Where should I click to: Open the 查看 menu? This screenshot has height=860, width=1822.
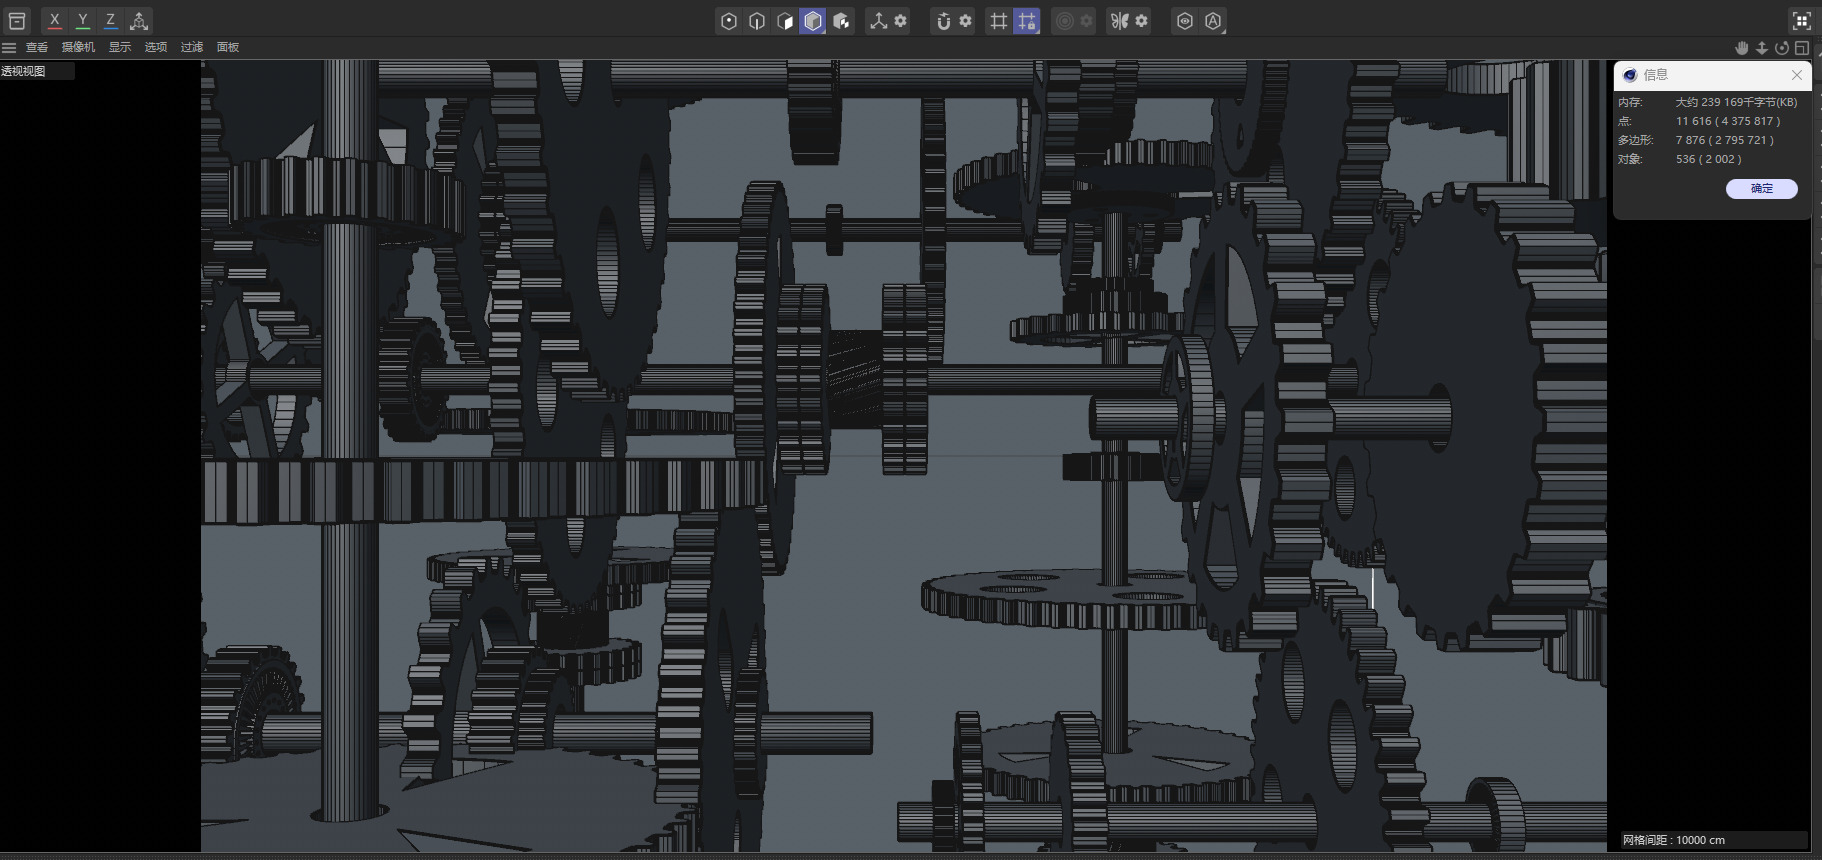(x=37, y=47)
